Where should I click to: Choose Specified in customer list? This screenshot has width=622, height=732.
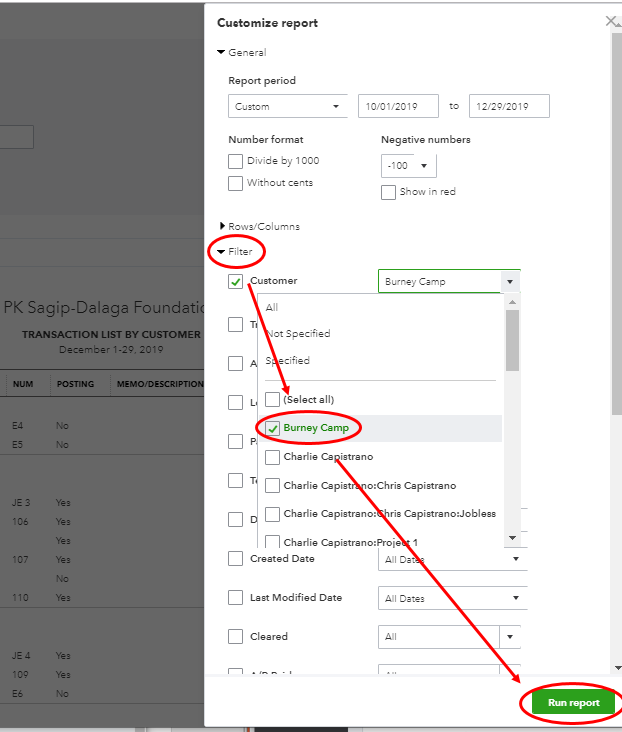pos(287,360)
